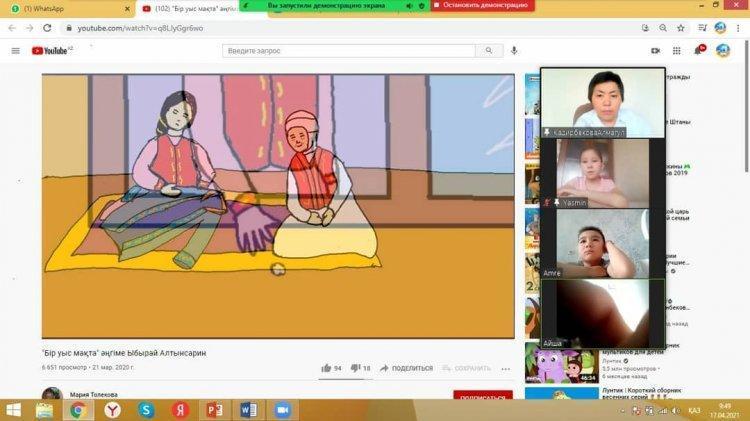Image resolution: width=750 pixels, height=421 pixels.
Task: Click the Chrome taskbar icon
Action: click(78, 410)
